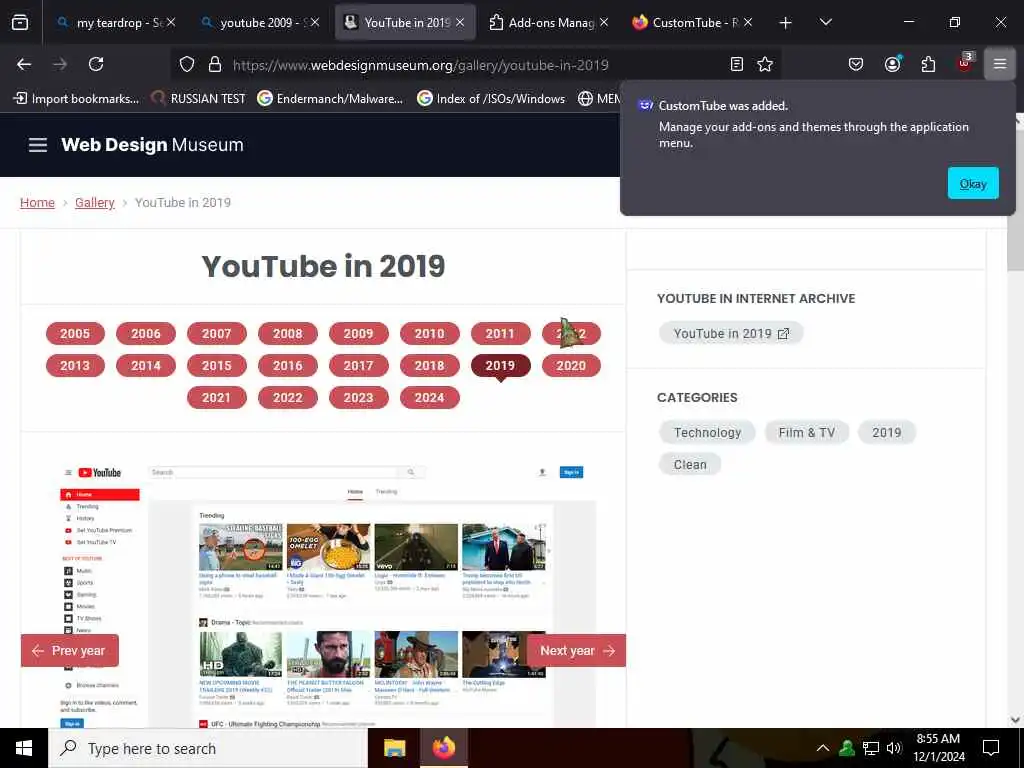
Task: Open the Extensions puzzle icon
Action: click(x=928, y=64)
